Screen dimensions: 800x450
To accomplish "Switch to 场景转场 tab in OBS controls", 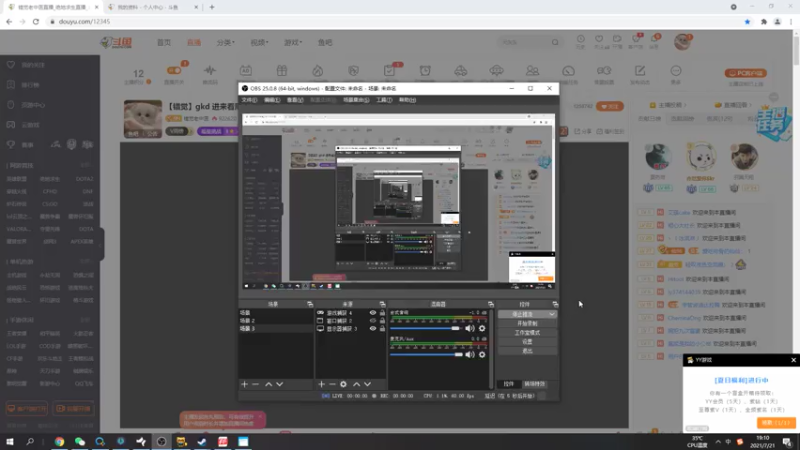I will pyautogui.click(x=535, y=384).
